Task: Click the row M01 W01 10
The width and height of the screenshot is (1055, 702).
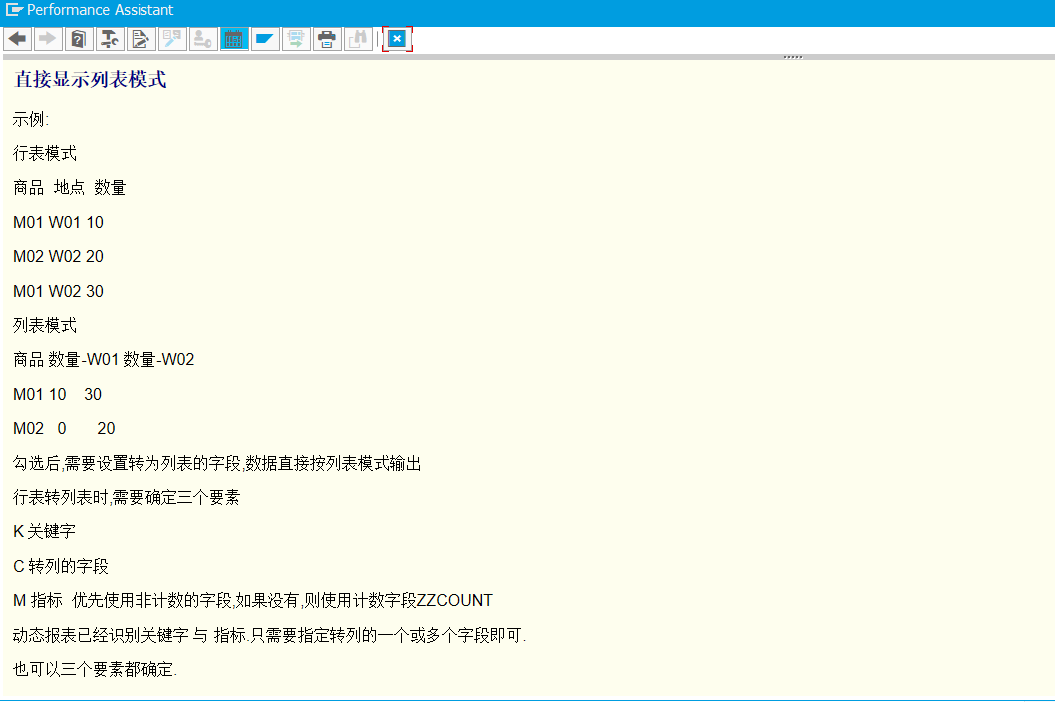Action: point(59,222)
